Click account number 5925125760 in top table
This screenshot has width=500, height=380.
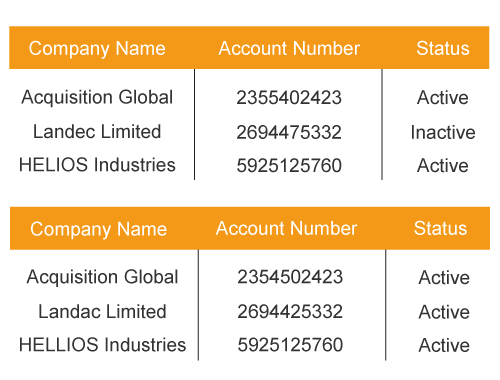tap(289, 165)
